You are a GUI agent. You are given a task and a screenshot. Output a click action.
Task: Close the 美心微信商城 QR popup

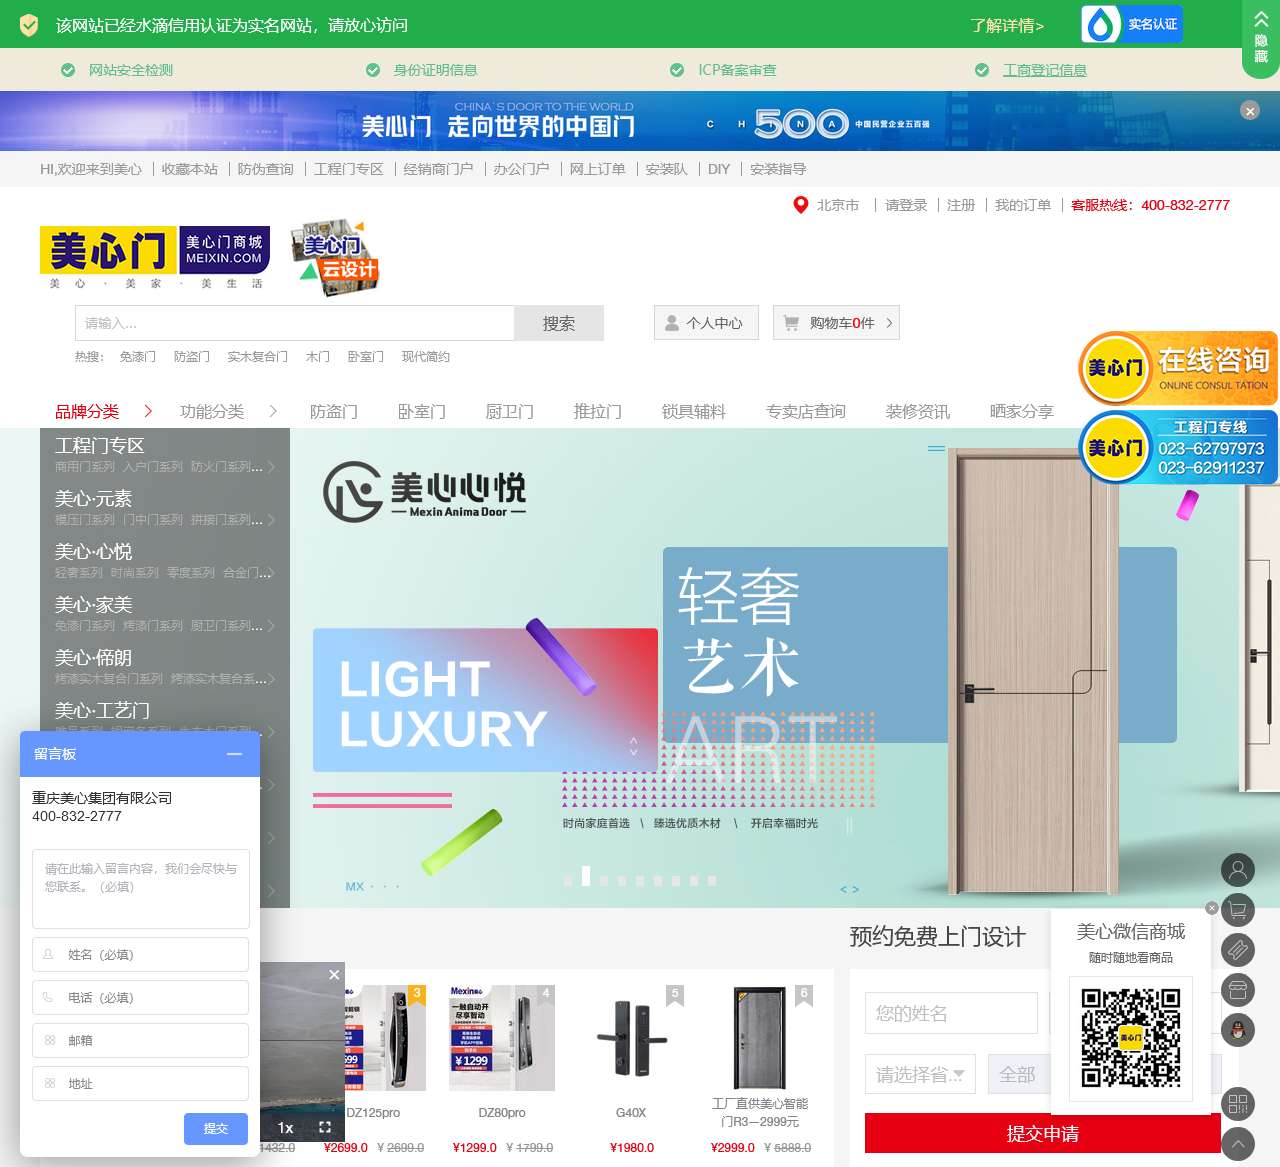pyautogui.click(x=1212, y=908)
